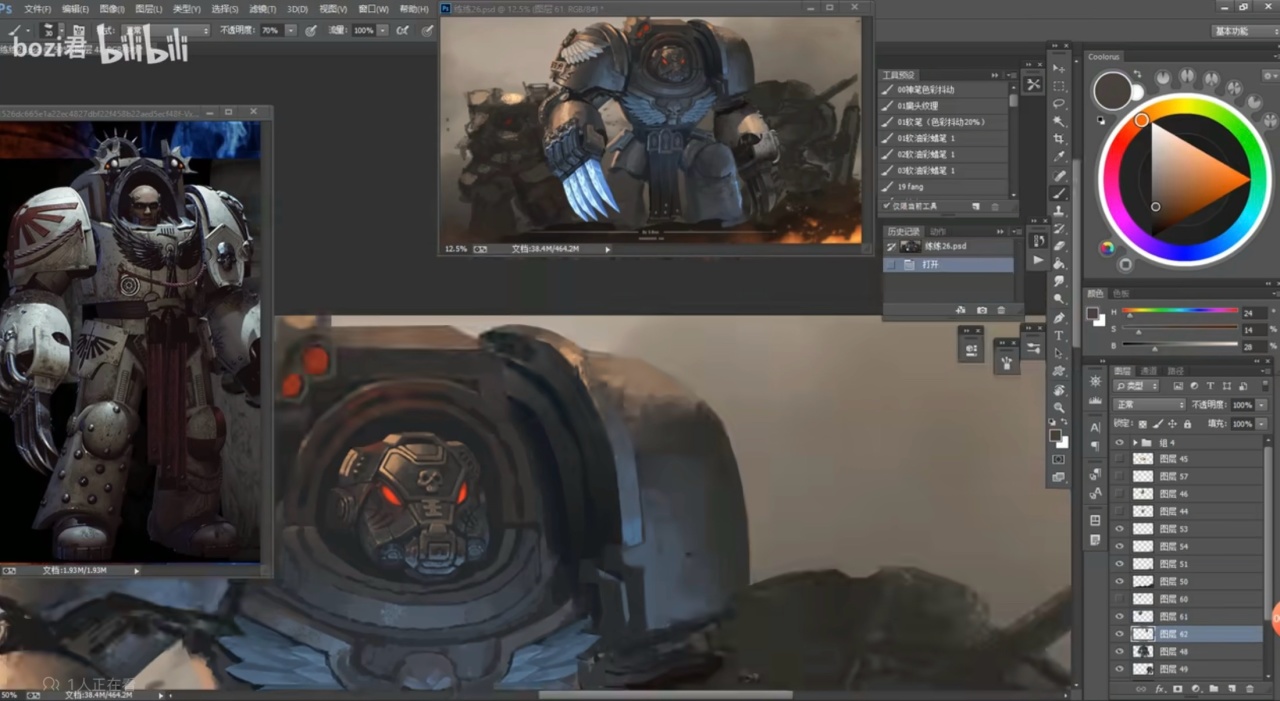Viewport: 1280px width, 701px height.
Task: Switch to the 色板 tab
Action: point(1121,294)
